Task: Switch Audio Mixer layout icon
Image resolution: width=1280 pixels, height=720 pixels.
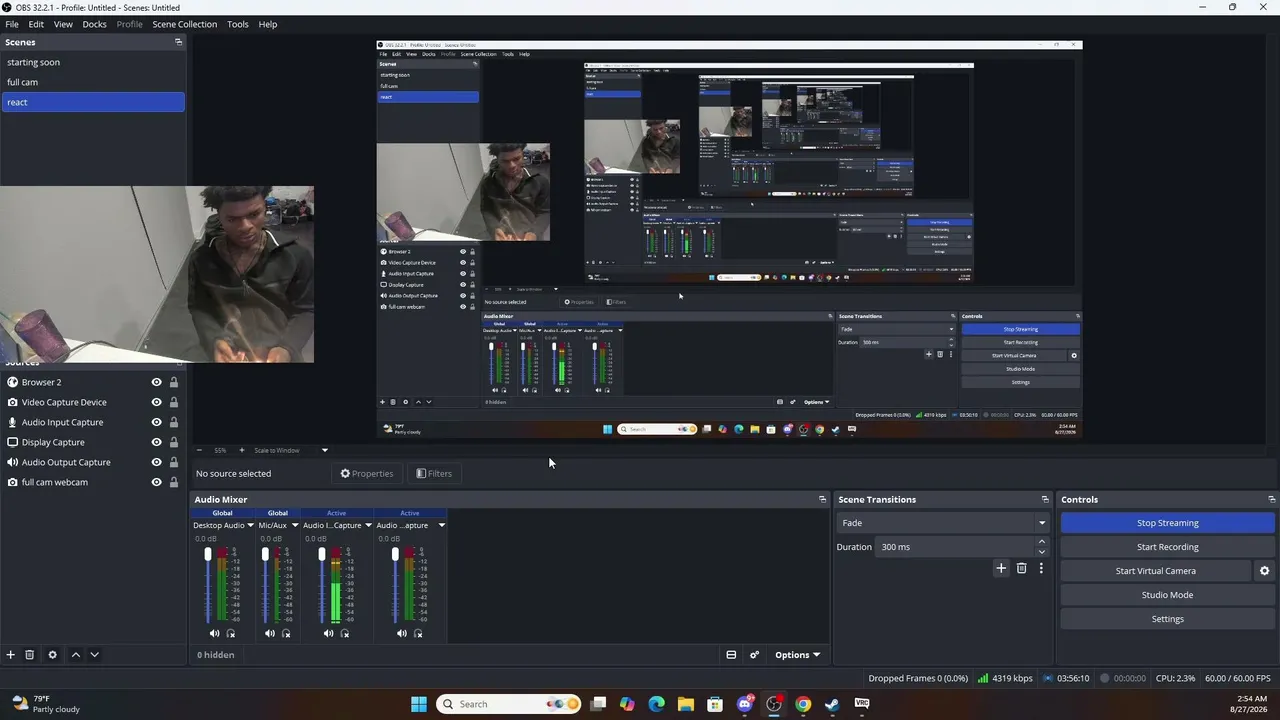Action: coord(731,655)
